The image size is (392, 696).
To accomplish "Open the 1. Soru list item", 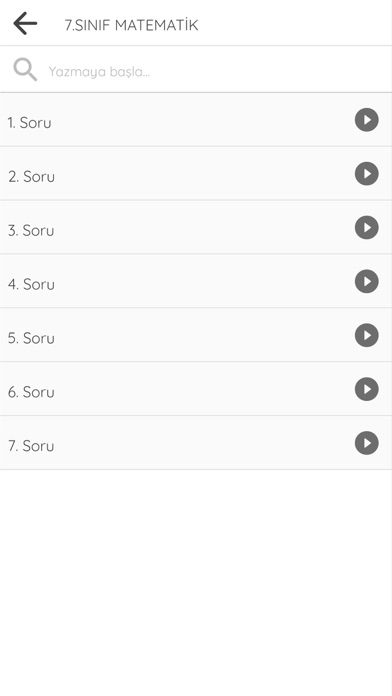I will click(195, 119).
